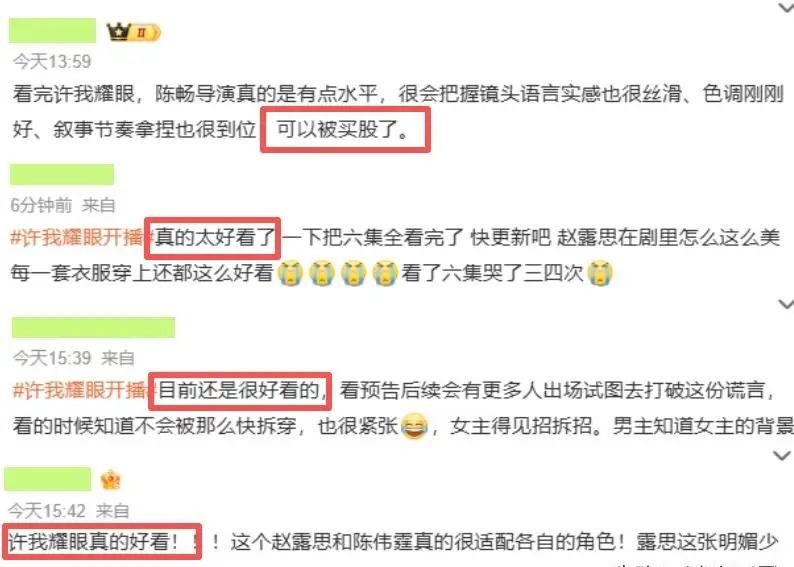Click the laughing-tears emoji after 也很紧张

[x=414, y=426]
